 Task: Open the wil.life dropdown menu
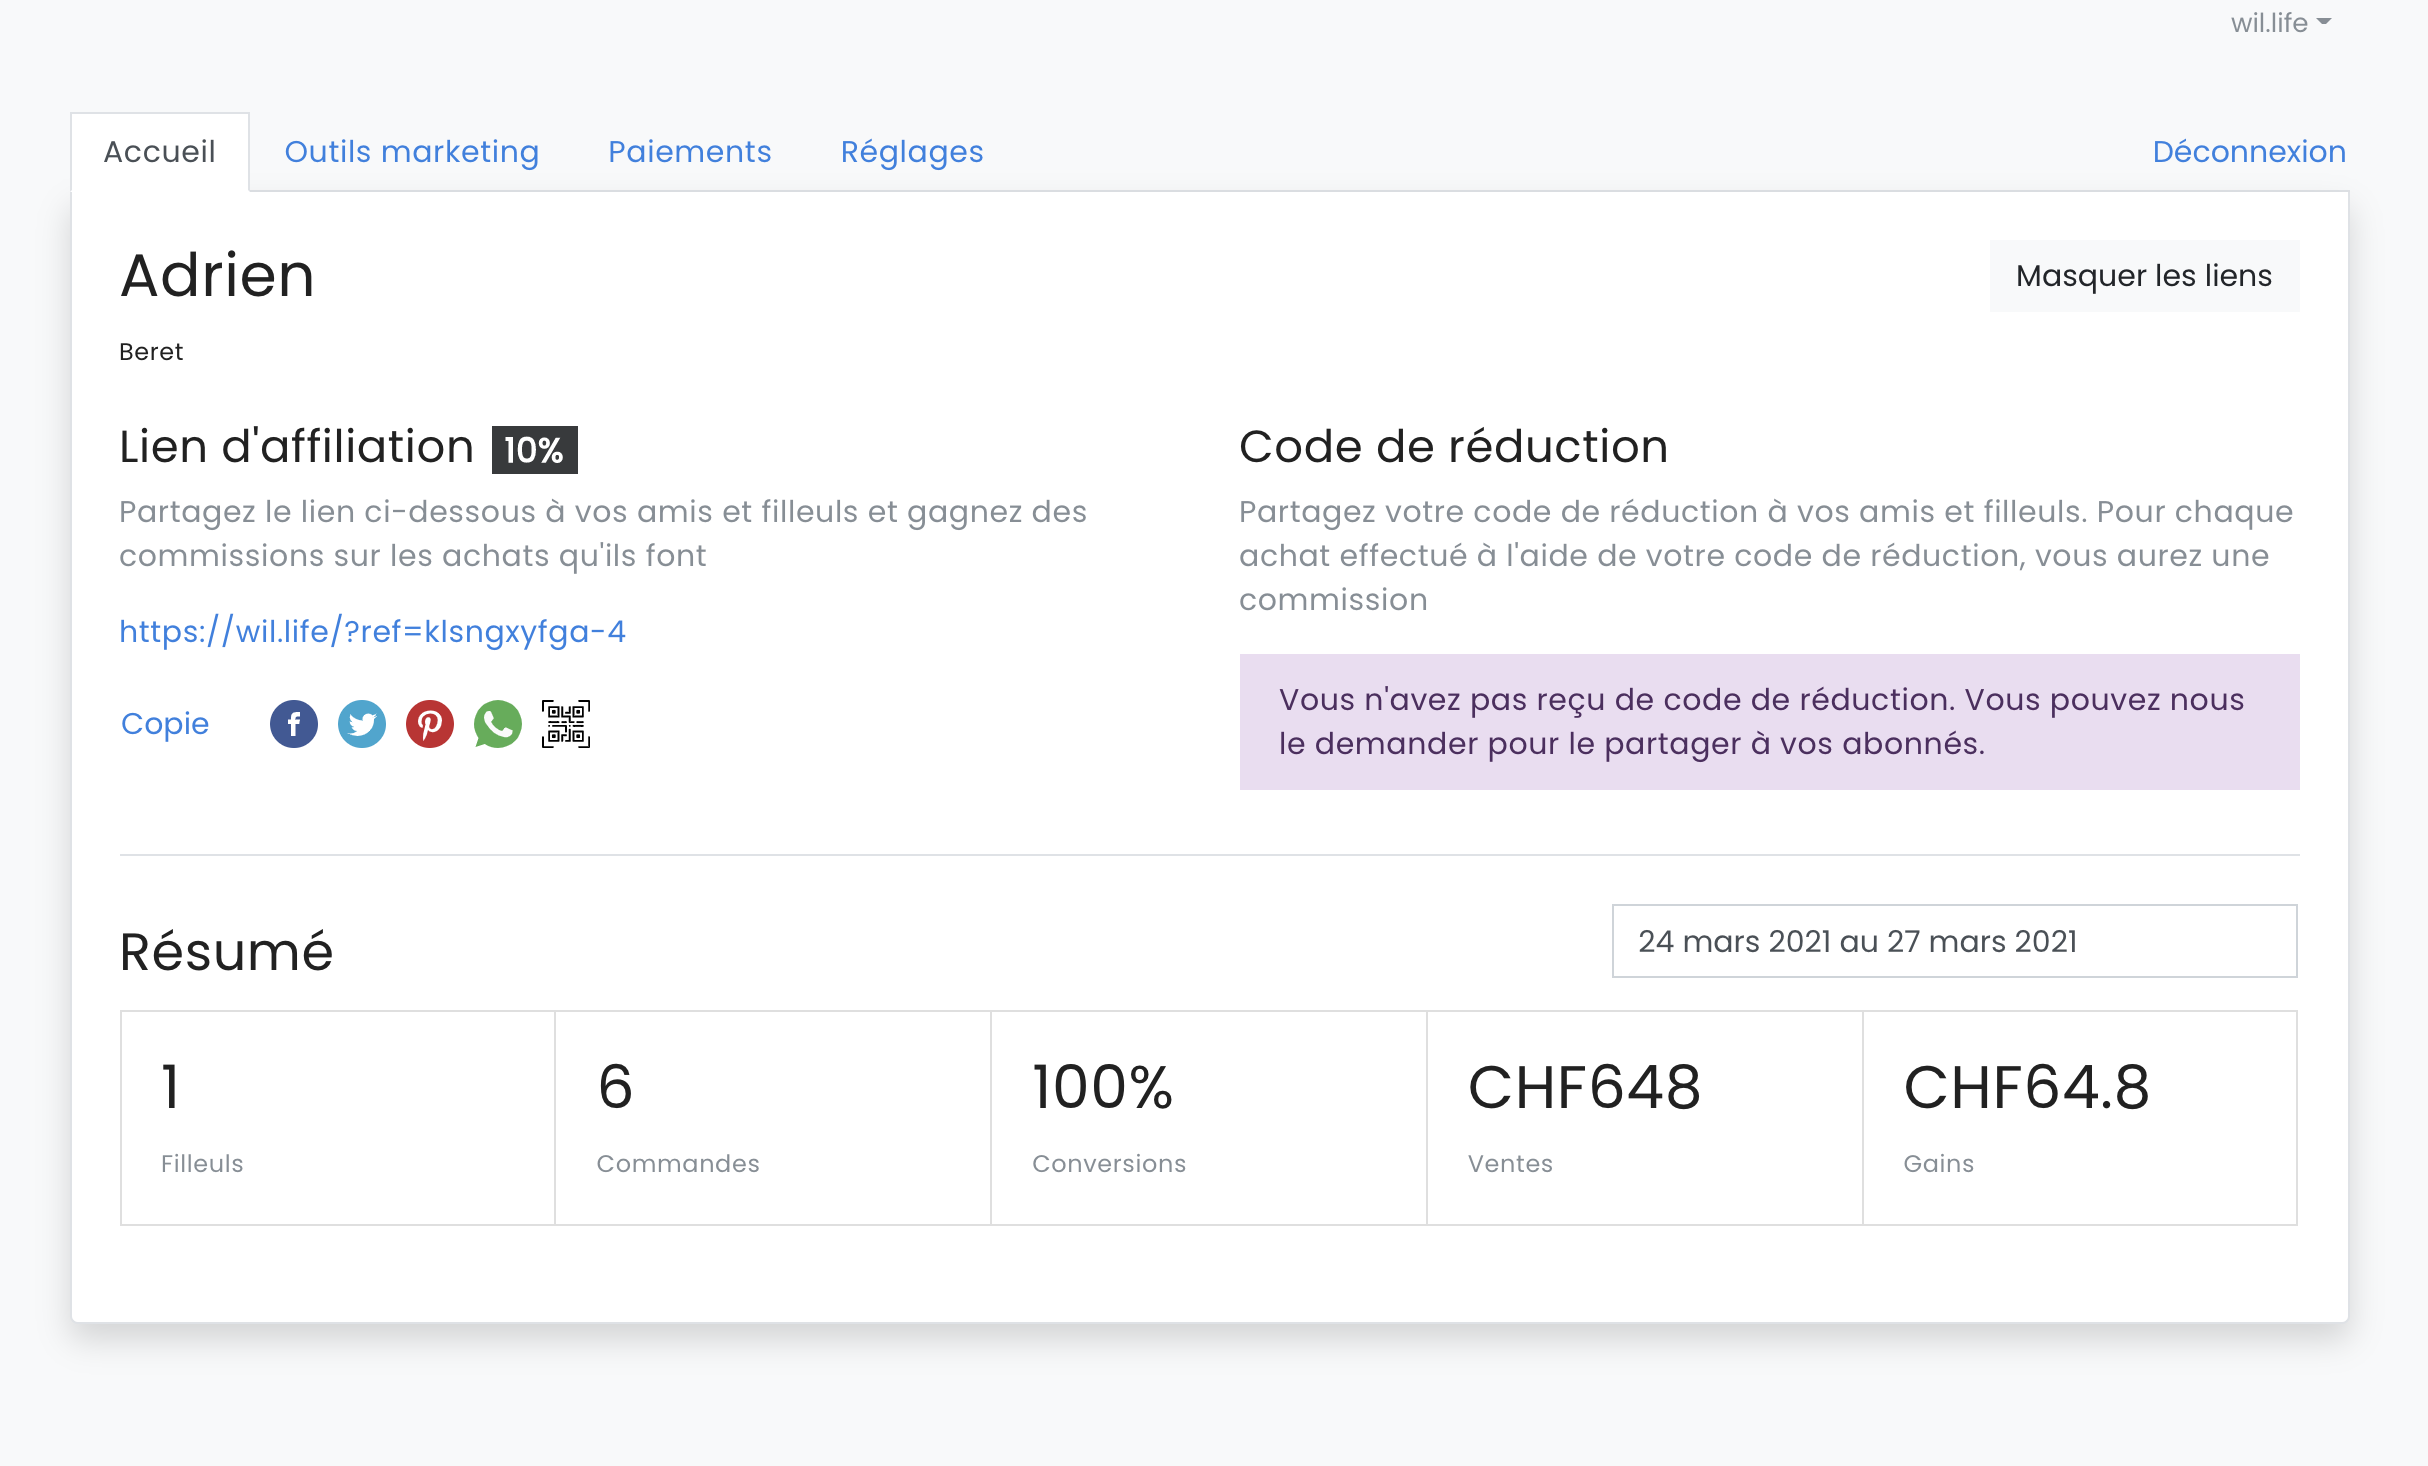[2280, 23]
